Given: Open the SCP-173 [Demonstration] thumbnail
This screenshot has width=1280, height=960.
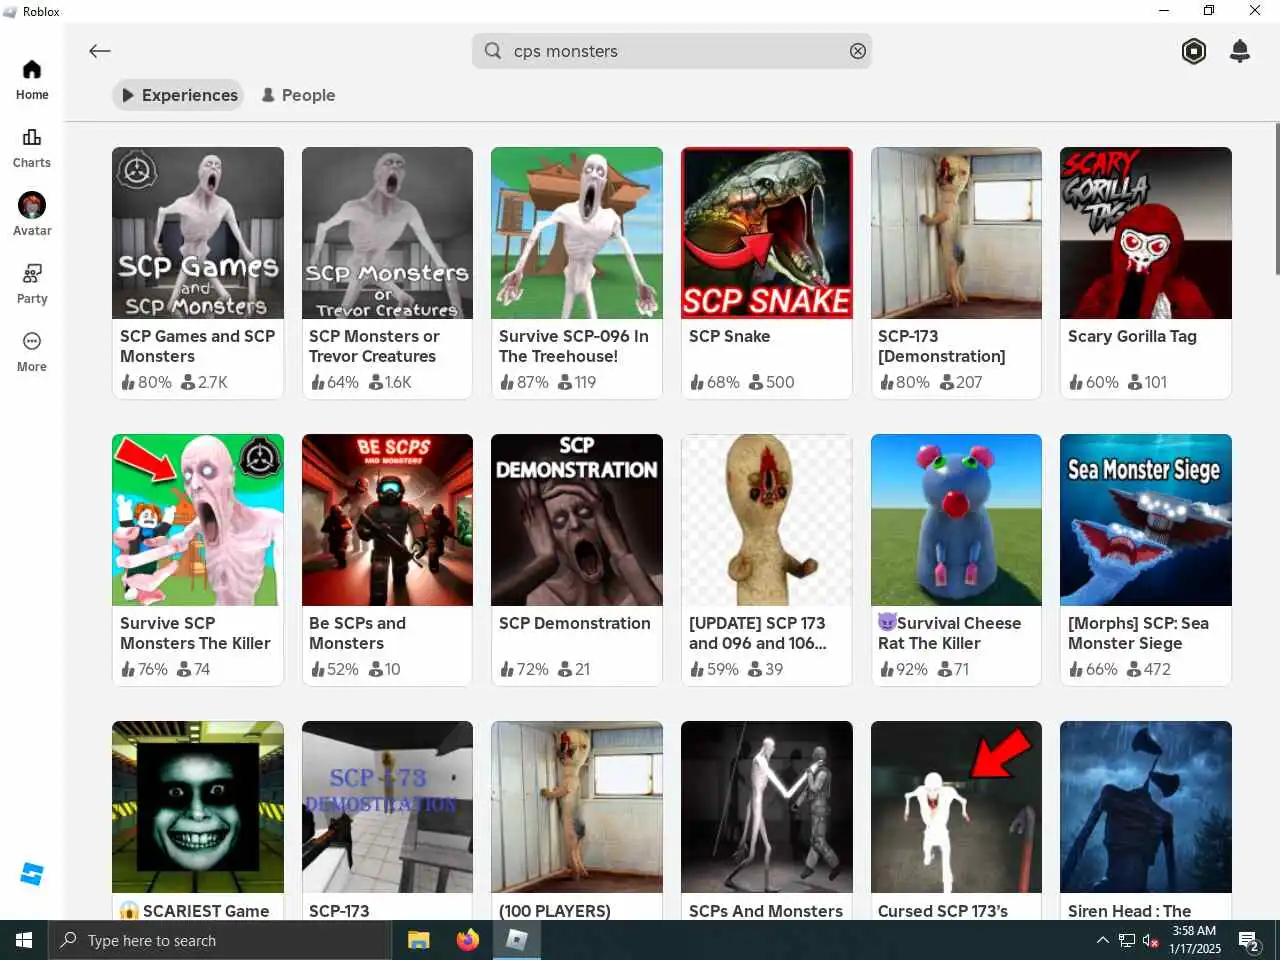Looking at the screenshot, I should pyautogui.click(x=956, y=233).
